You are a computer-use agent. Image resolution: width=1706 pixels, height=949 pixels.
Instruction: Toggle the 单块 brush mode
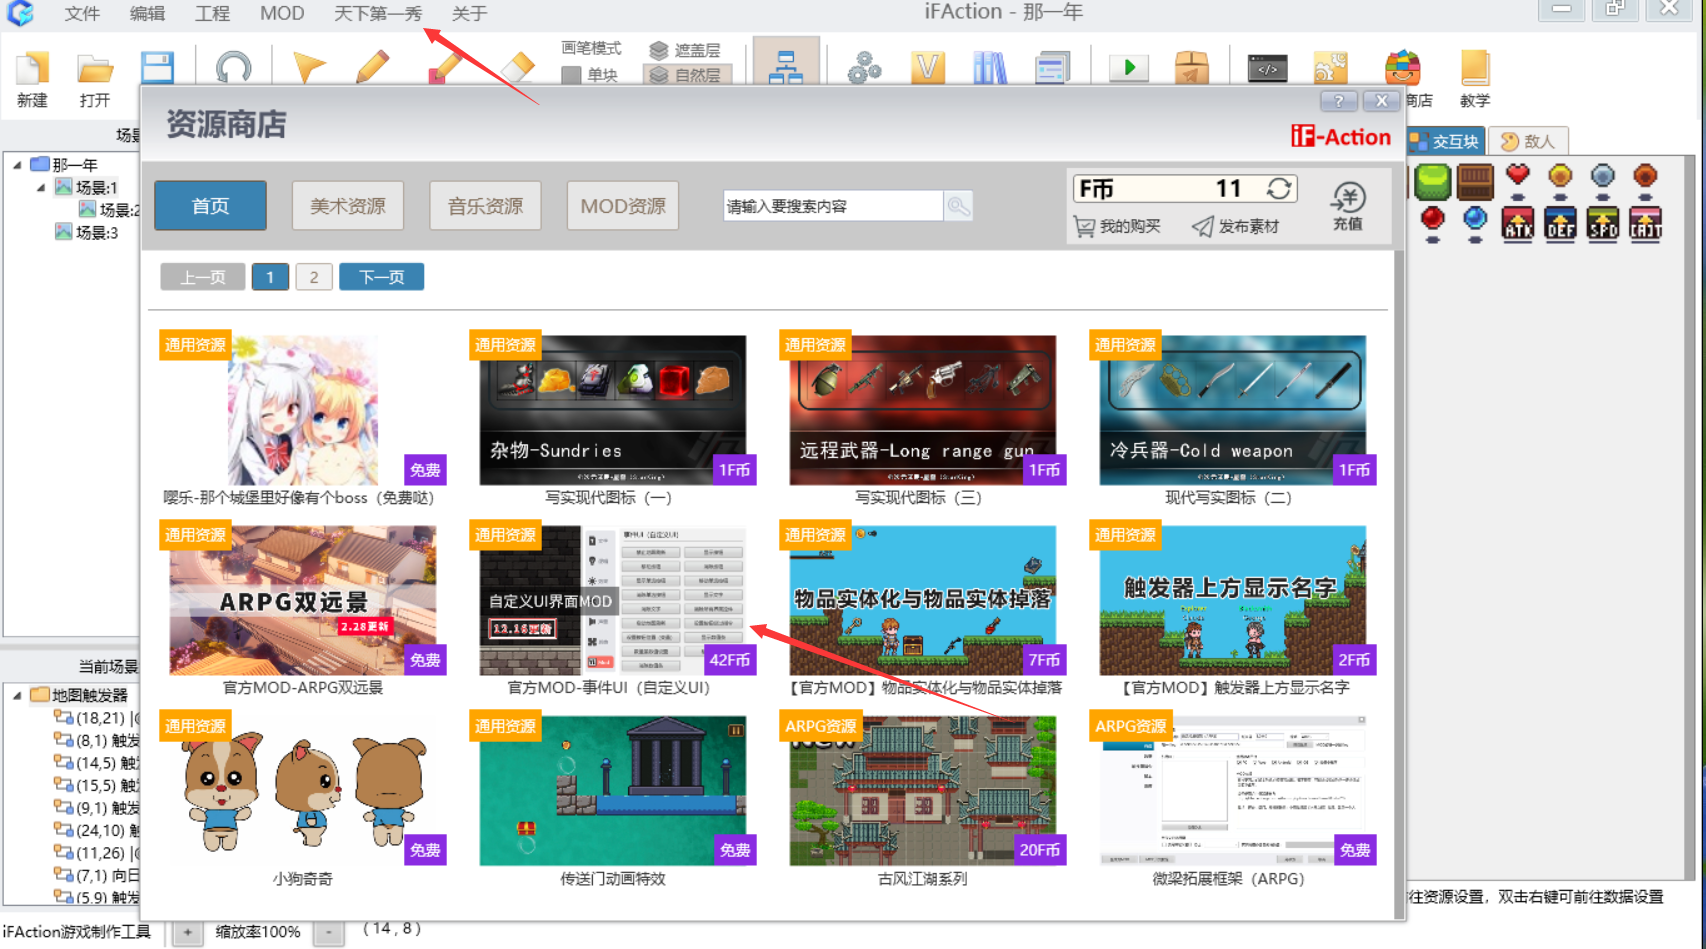[590, 75]
